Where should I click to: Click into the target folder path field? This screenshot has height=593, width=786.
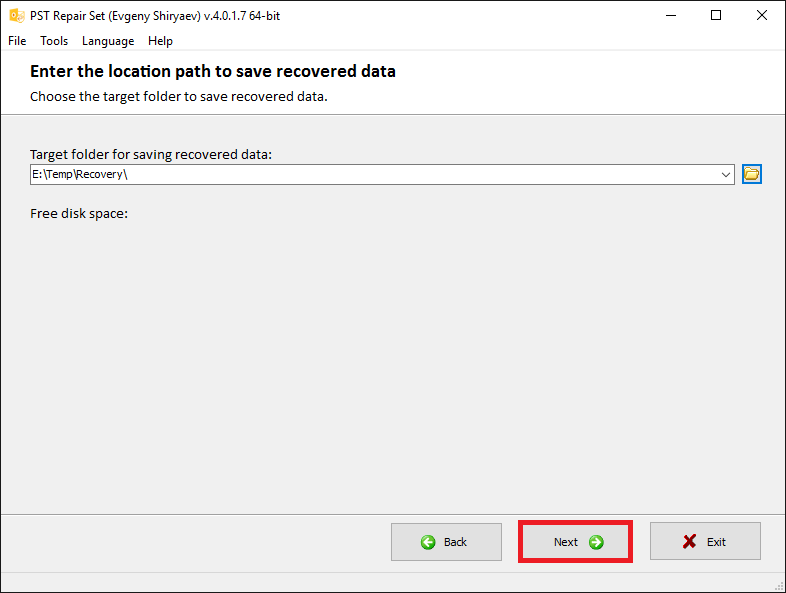click(x=373, y=174)
